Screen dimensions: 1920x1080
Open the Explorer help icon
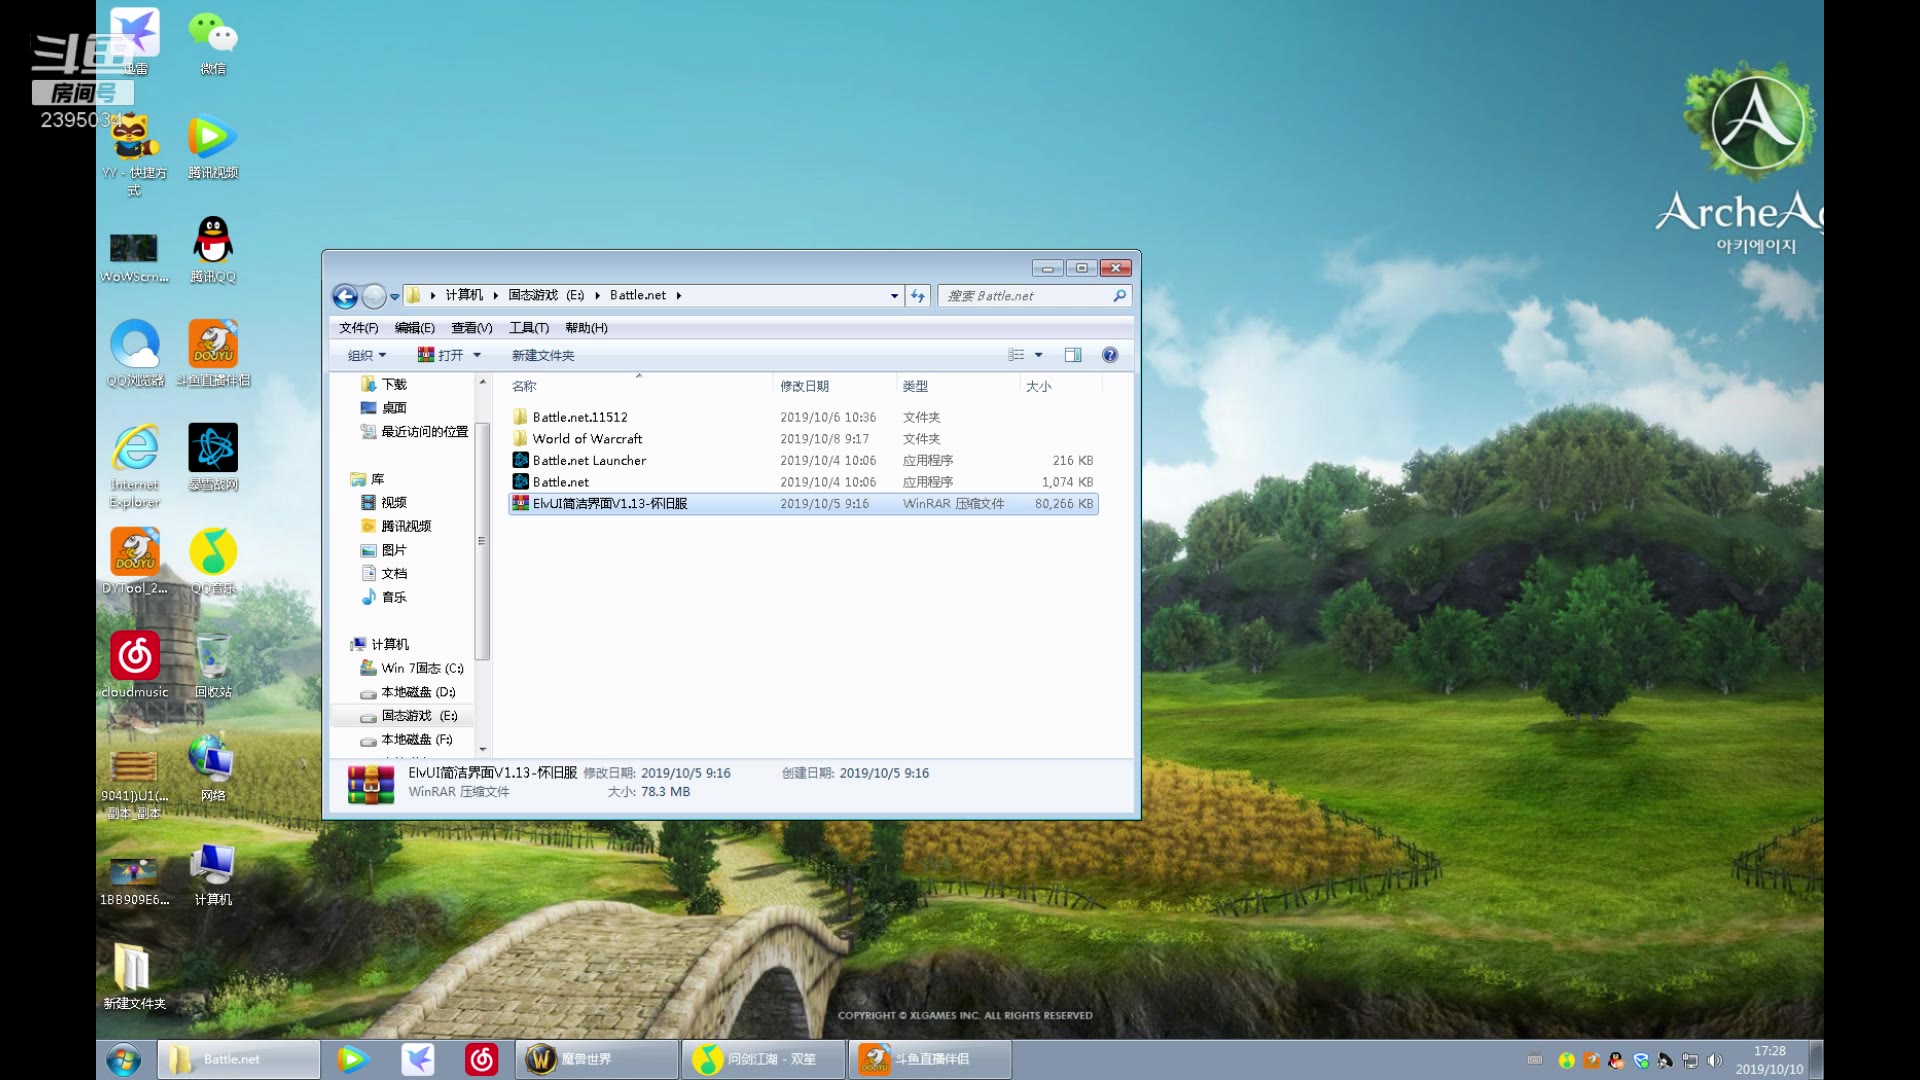coord(1109,355)
